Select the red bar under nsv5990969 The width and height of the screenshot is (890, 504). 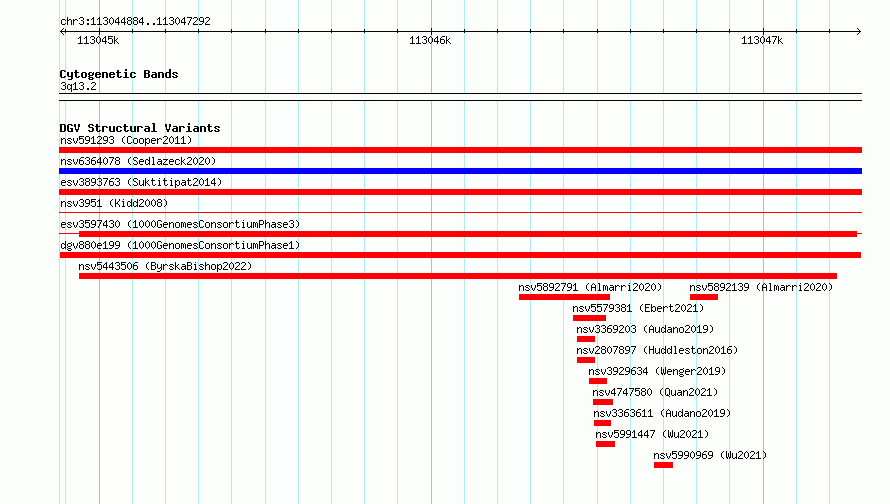[664, 465]
